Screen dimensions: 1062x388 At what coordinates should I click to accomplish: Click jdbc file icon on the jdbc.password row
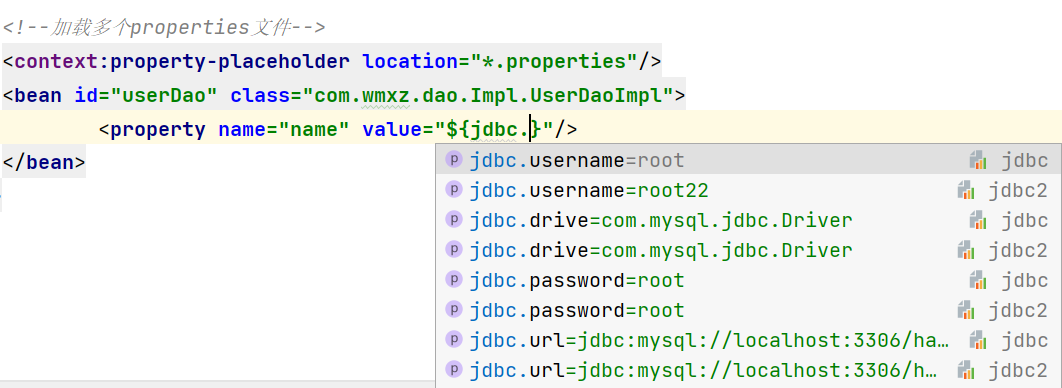pyautogui.click(x=977, y=280)
